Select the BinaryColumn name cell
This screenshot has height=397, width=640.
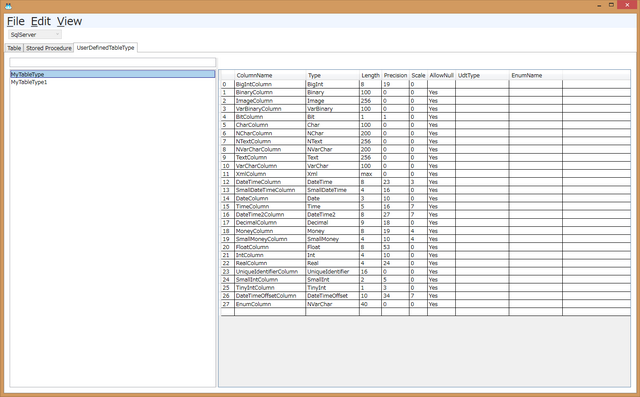tap(270, 92)
